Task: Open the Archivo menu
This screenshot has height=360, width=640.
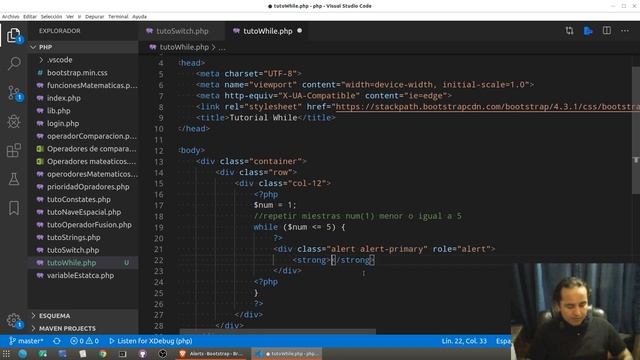Action: click(x=10, y=17)
